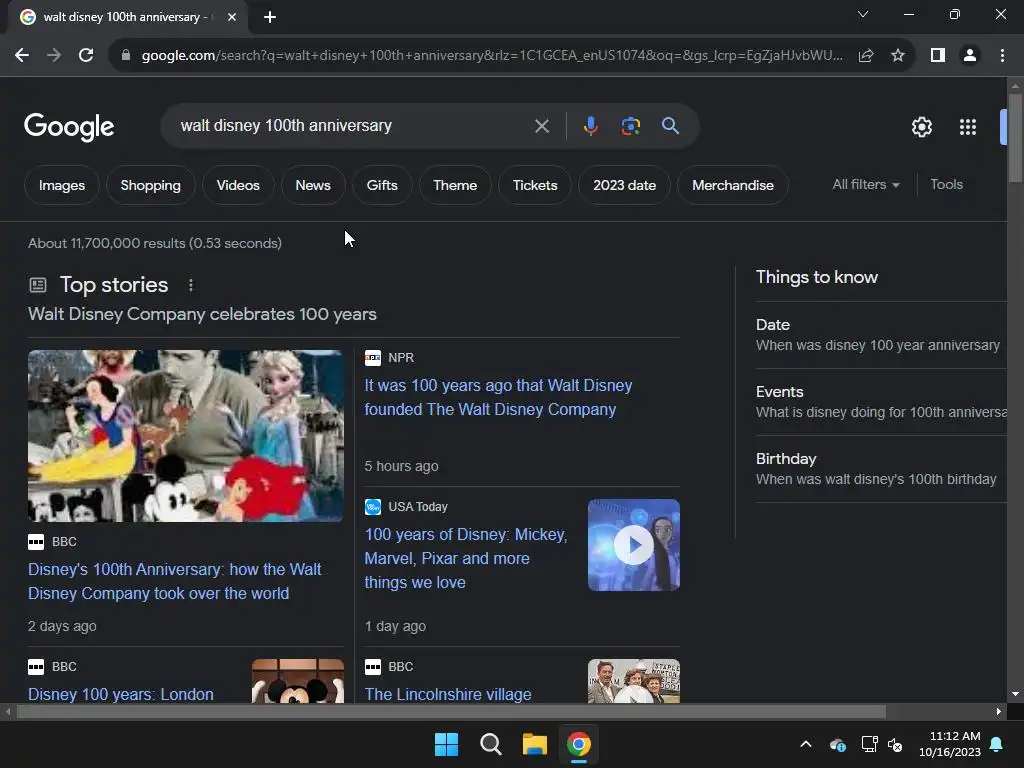Show hidden system tray icons chevron
The image size is (1024, 768).
click(x=806, y=744)
